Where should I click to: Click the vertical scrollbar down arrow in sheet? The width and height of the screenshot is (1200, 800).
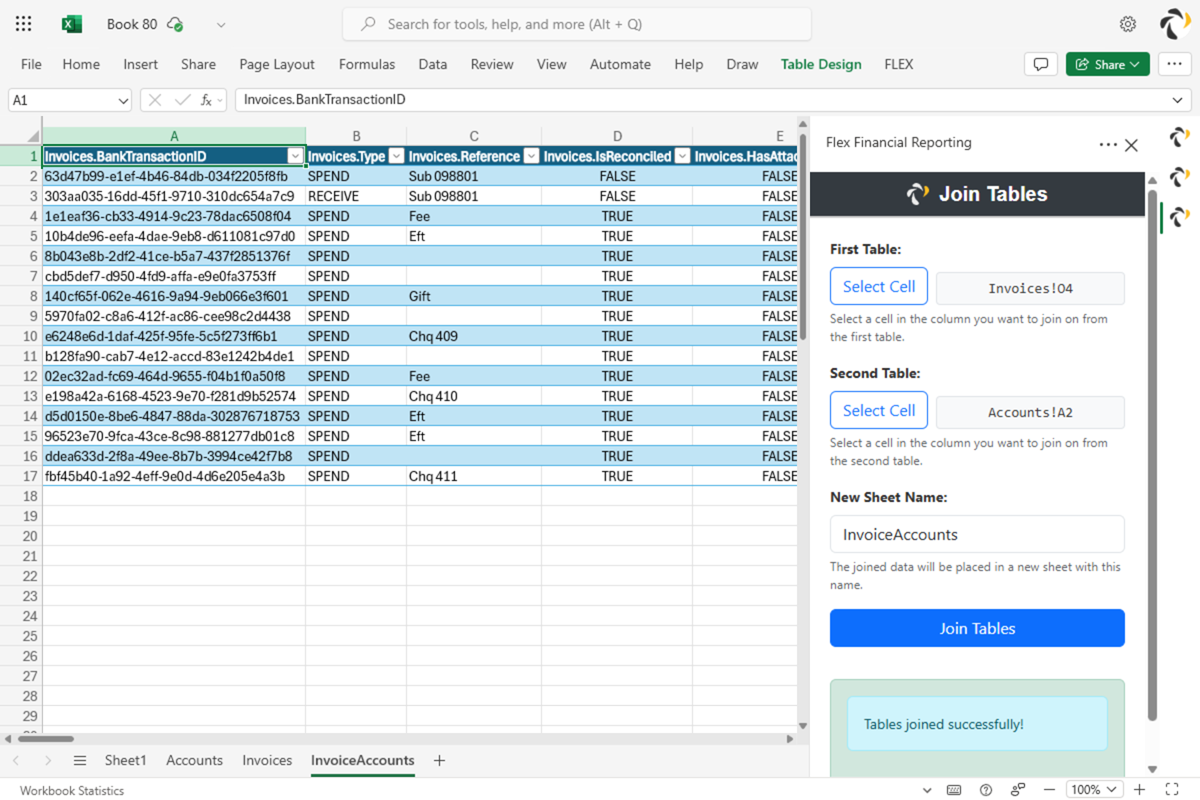coord(802,727)
